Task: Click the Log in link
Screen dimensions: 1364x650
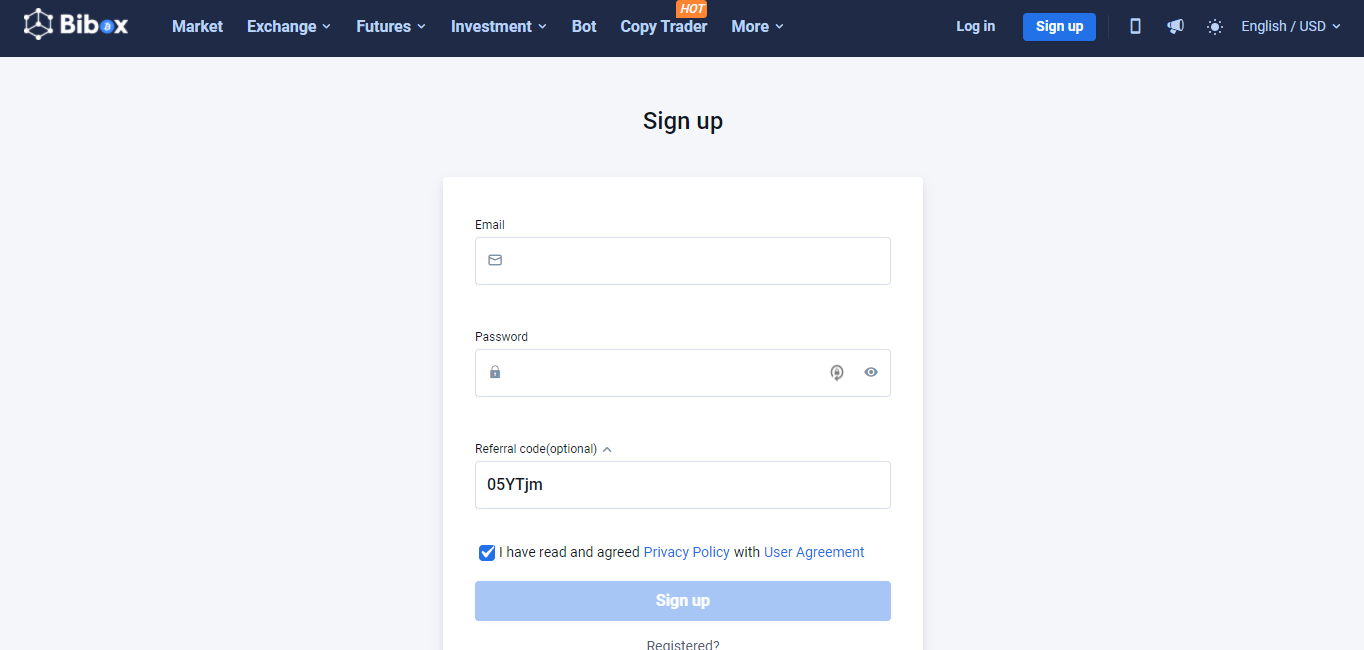Action: pyautogui.click(x=975, y=27)
